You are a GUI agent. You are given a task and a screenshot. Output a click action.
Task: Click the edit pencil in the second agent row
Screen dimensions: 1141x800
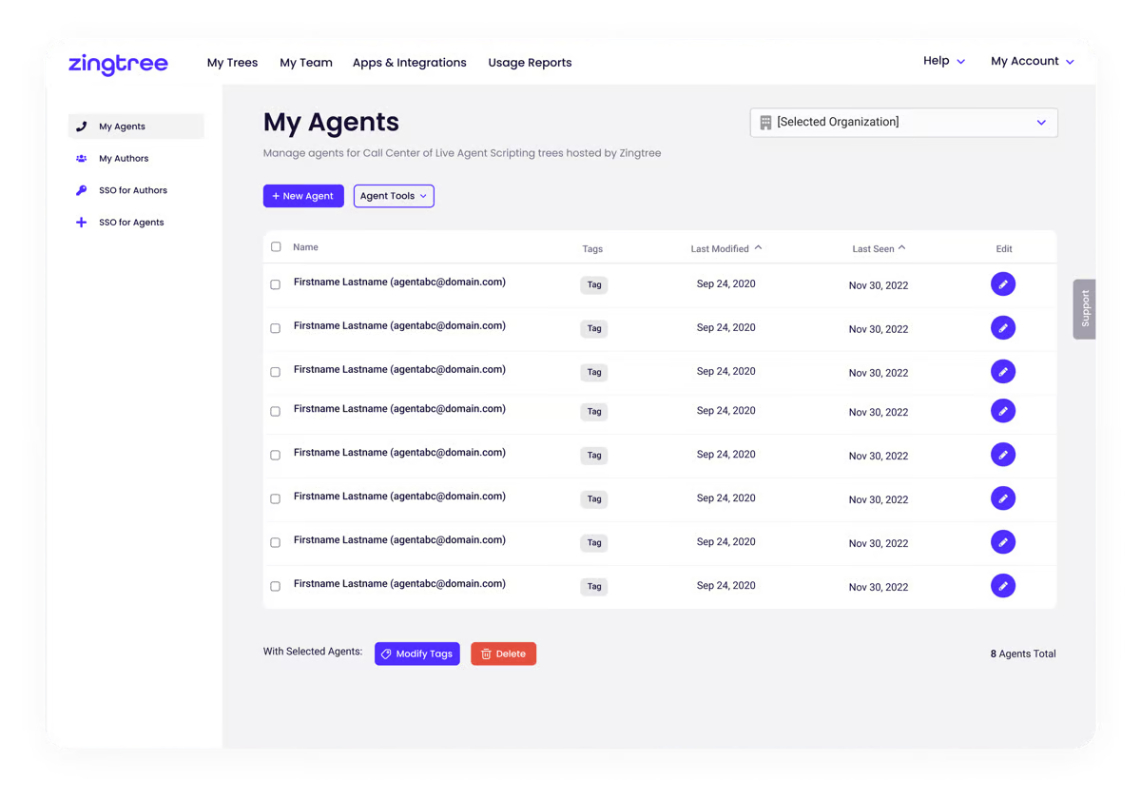[x=1003, y=328]
